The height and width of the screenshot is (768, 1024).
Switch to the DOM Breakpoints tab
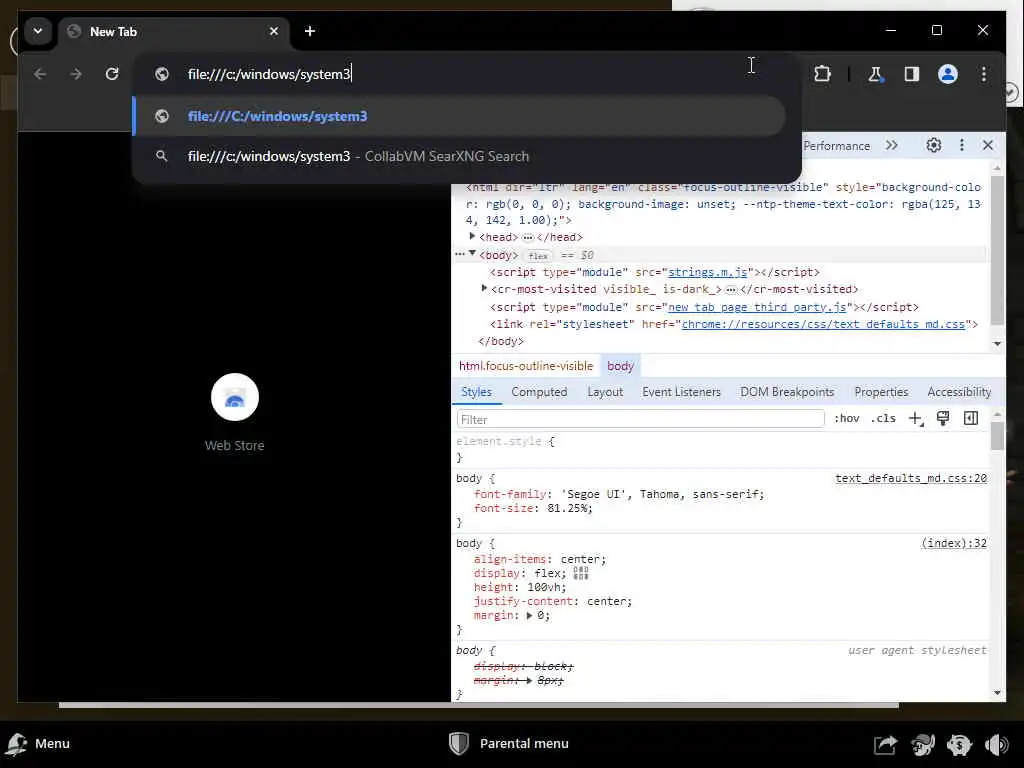pyautogui.click(x=787, y=392)
